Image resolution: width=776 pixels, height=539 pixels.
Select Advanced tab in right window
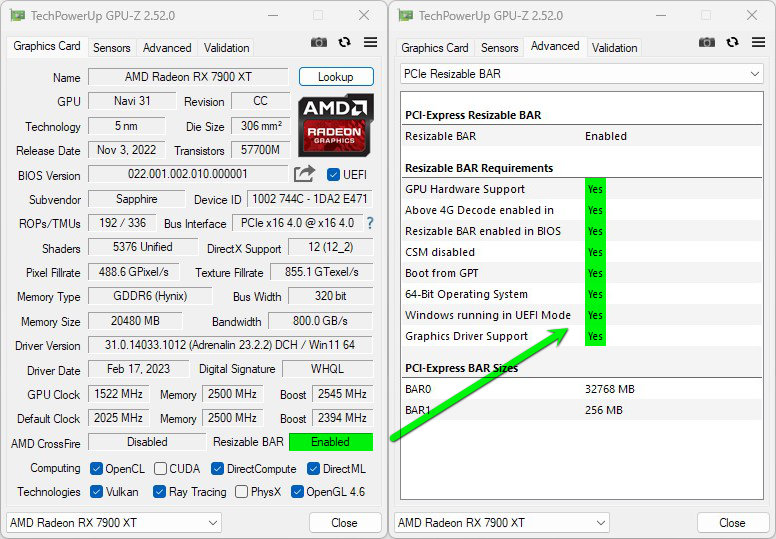[555, 46]
